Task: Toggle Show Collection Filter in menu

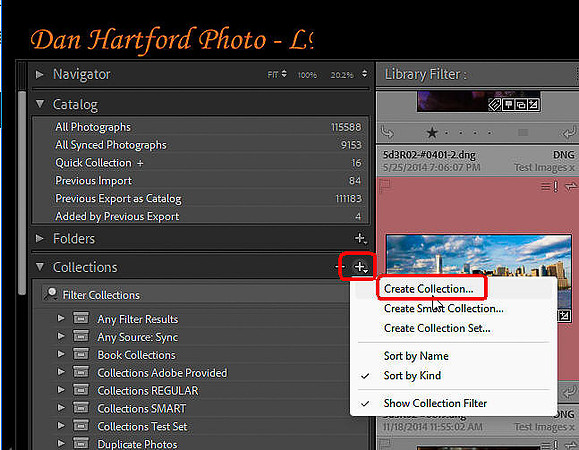Action: pyautogui.click(x=435, y=403)
